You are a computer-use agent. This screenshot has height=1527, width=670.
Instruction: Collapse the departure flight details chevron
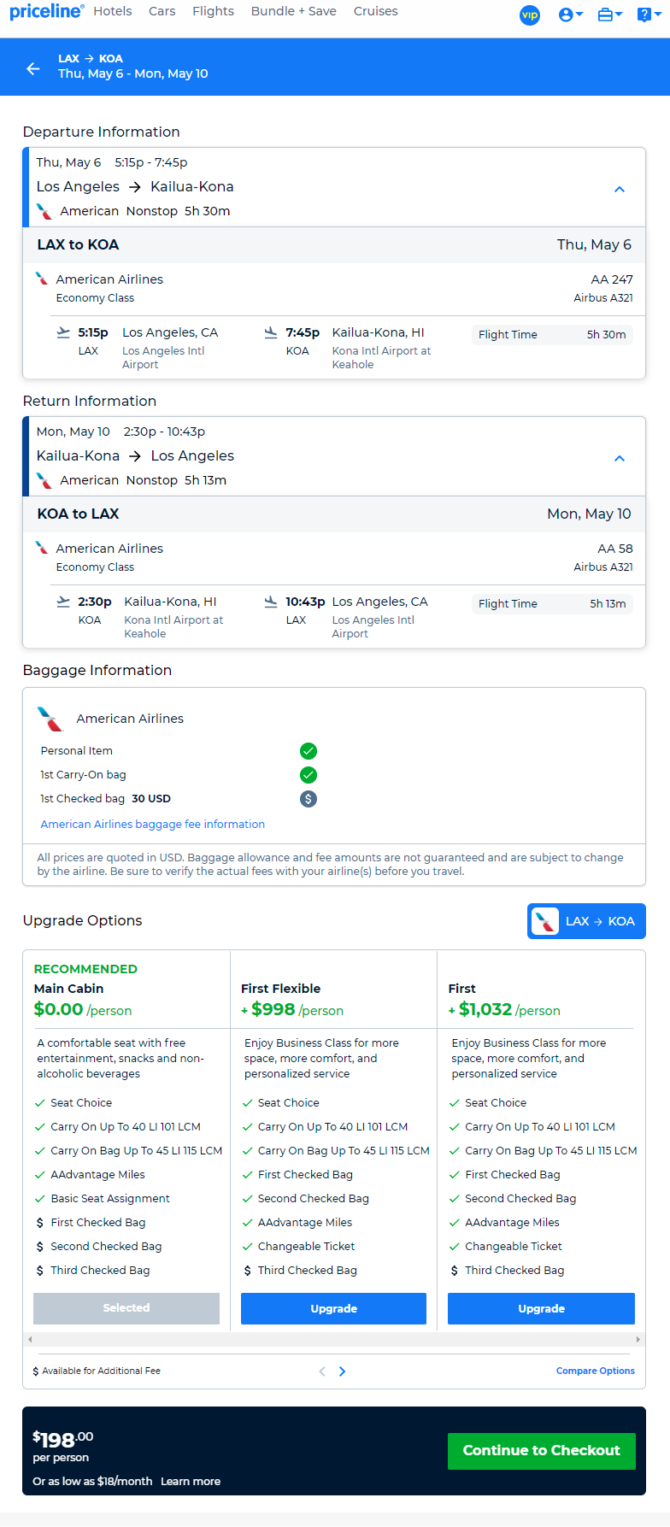(619, 189)
